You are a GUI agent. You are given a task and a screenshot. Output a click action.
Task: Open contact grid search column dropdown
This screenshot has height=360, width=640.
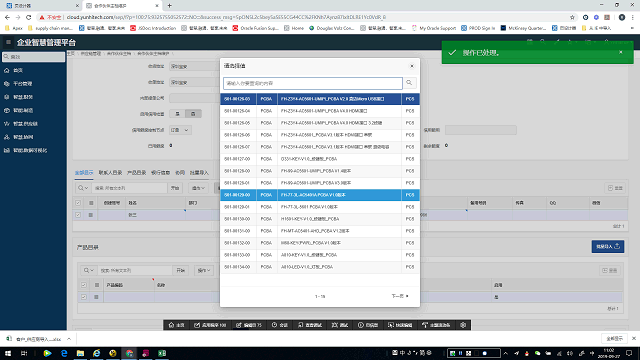click(83, 188)
